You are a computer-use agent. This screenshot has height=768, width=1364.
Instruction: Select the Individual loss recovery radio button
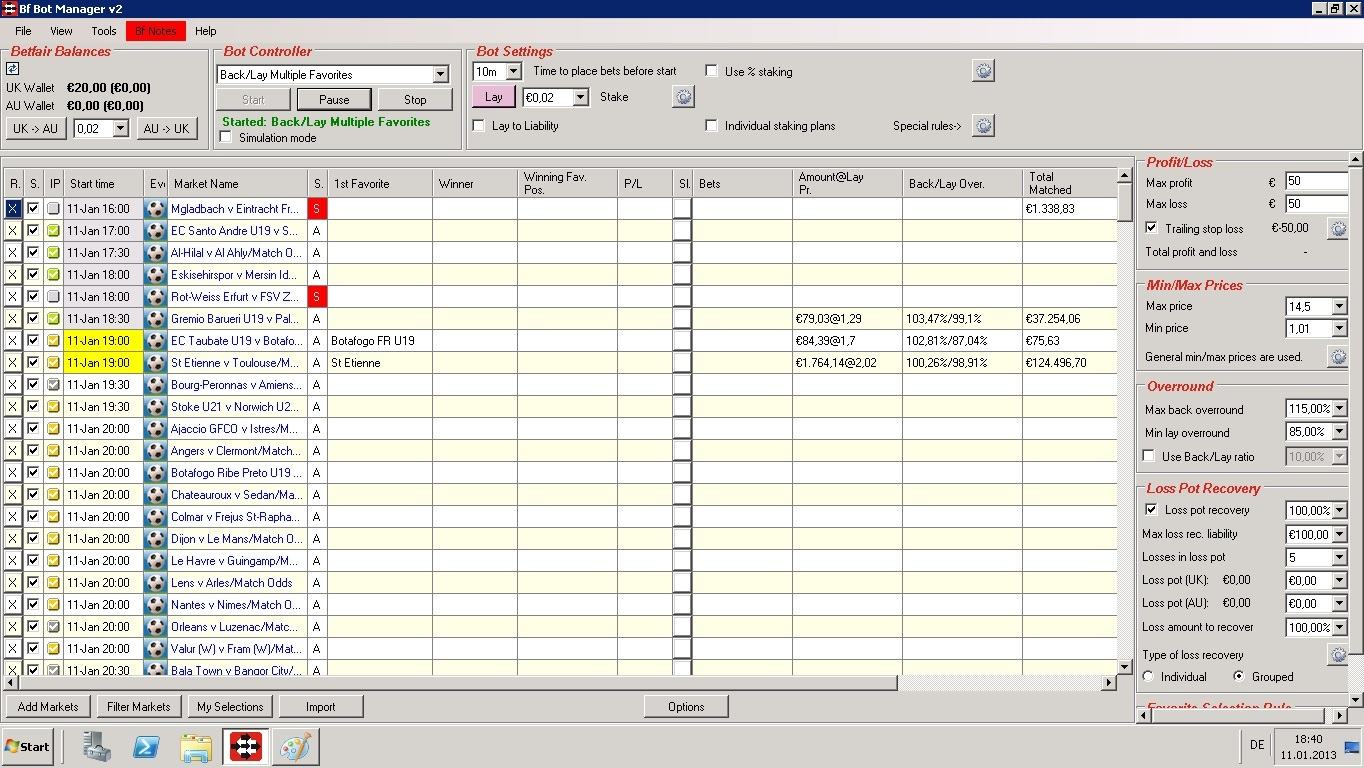(x=1148, y=677)
